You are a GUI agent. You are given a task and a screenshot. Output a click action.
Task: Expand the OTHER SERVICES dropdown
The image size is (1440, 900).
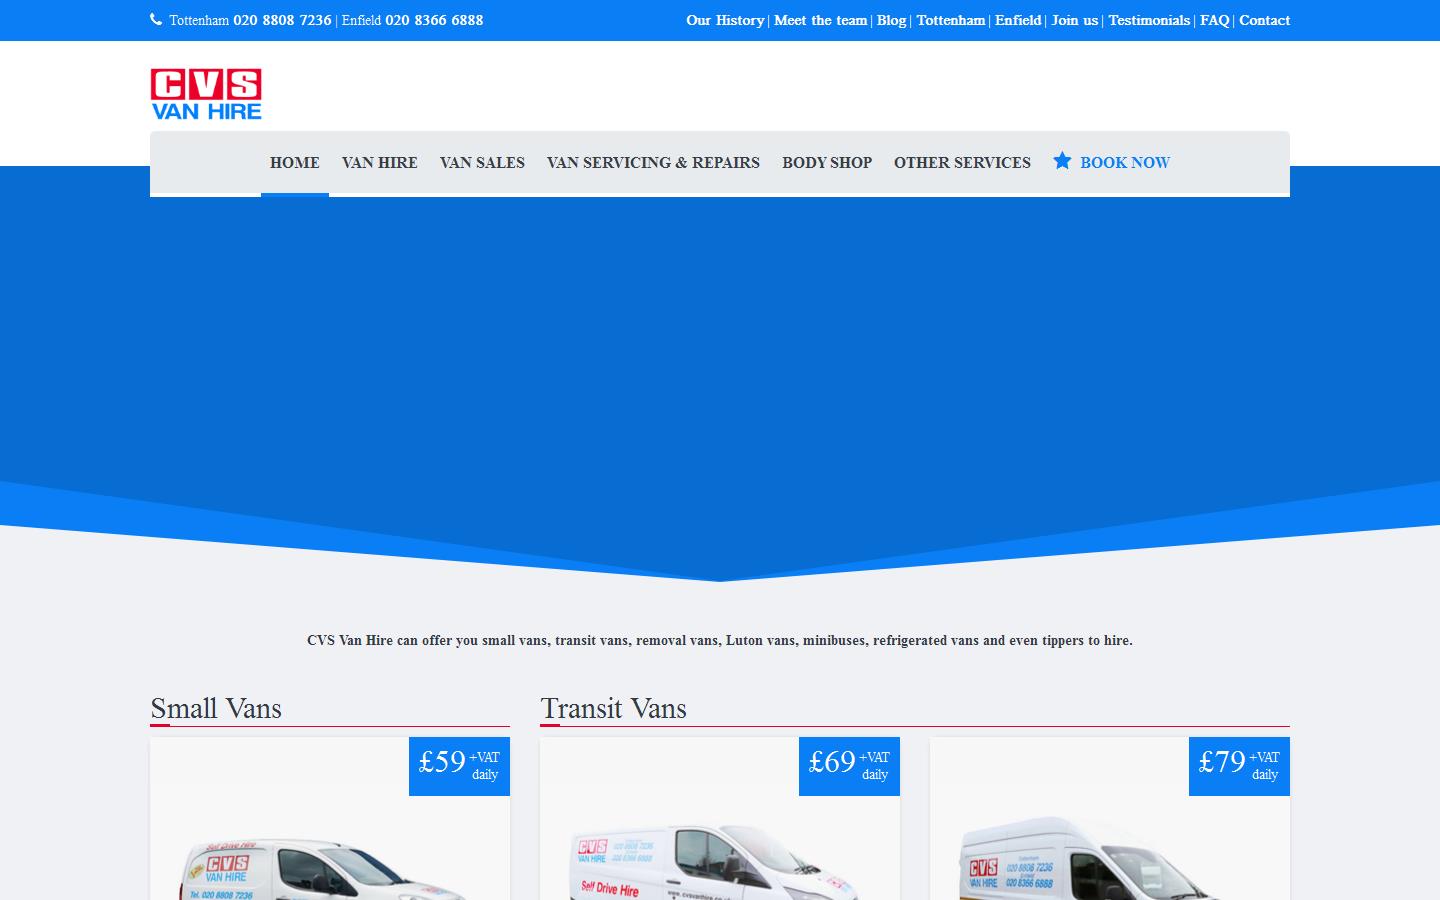[x=962, y=163]
